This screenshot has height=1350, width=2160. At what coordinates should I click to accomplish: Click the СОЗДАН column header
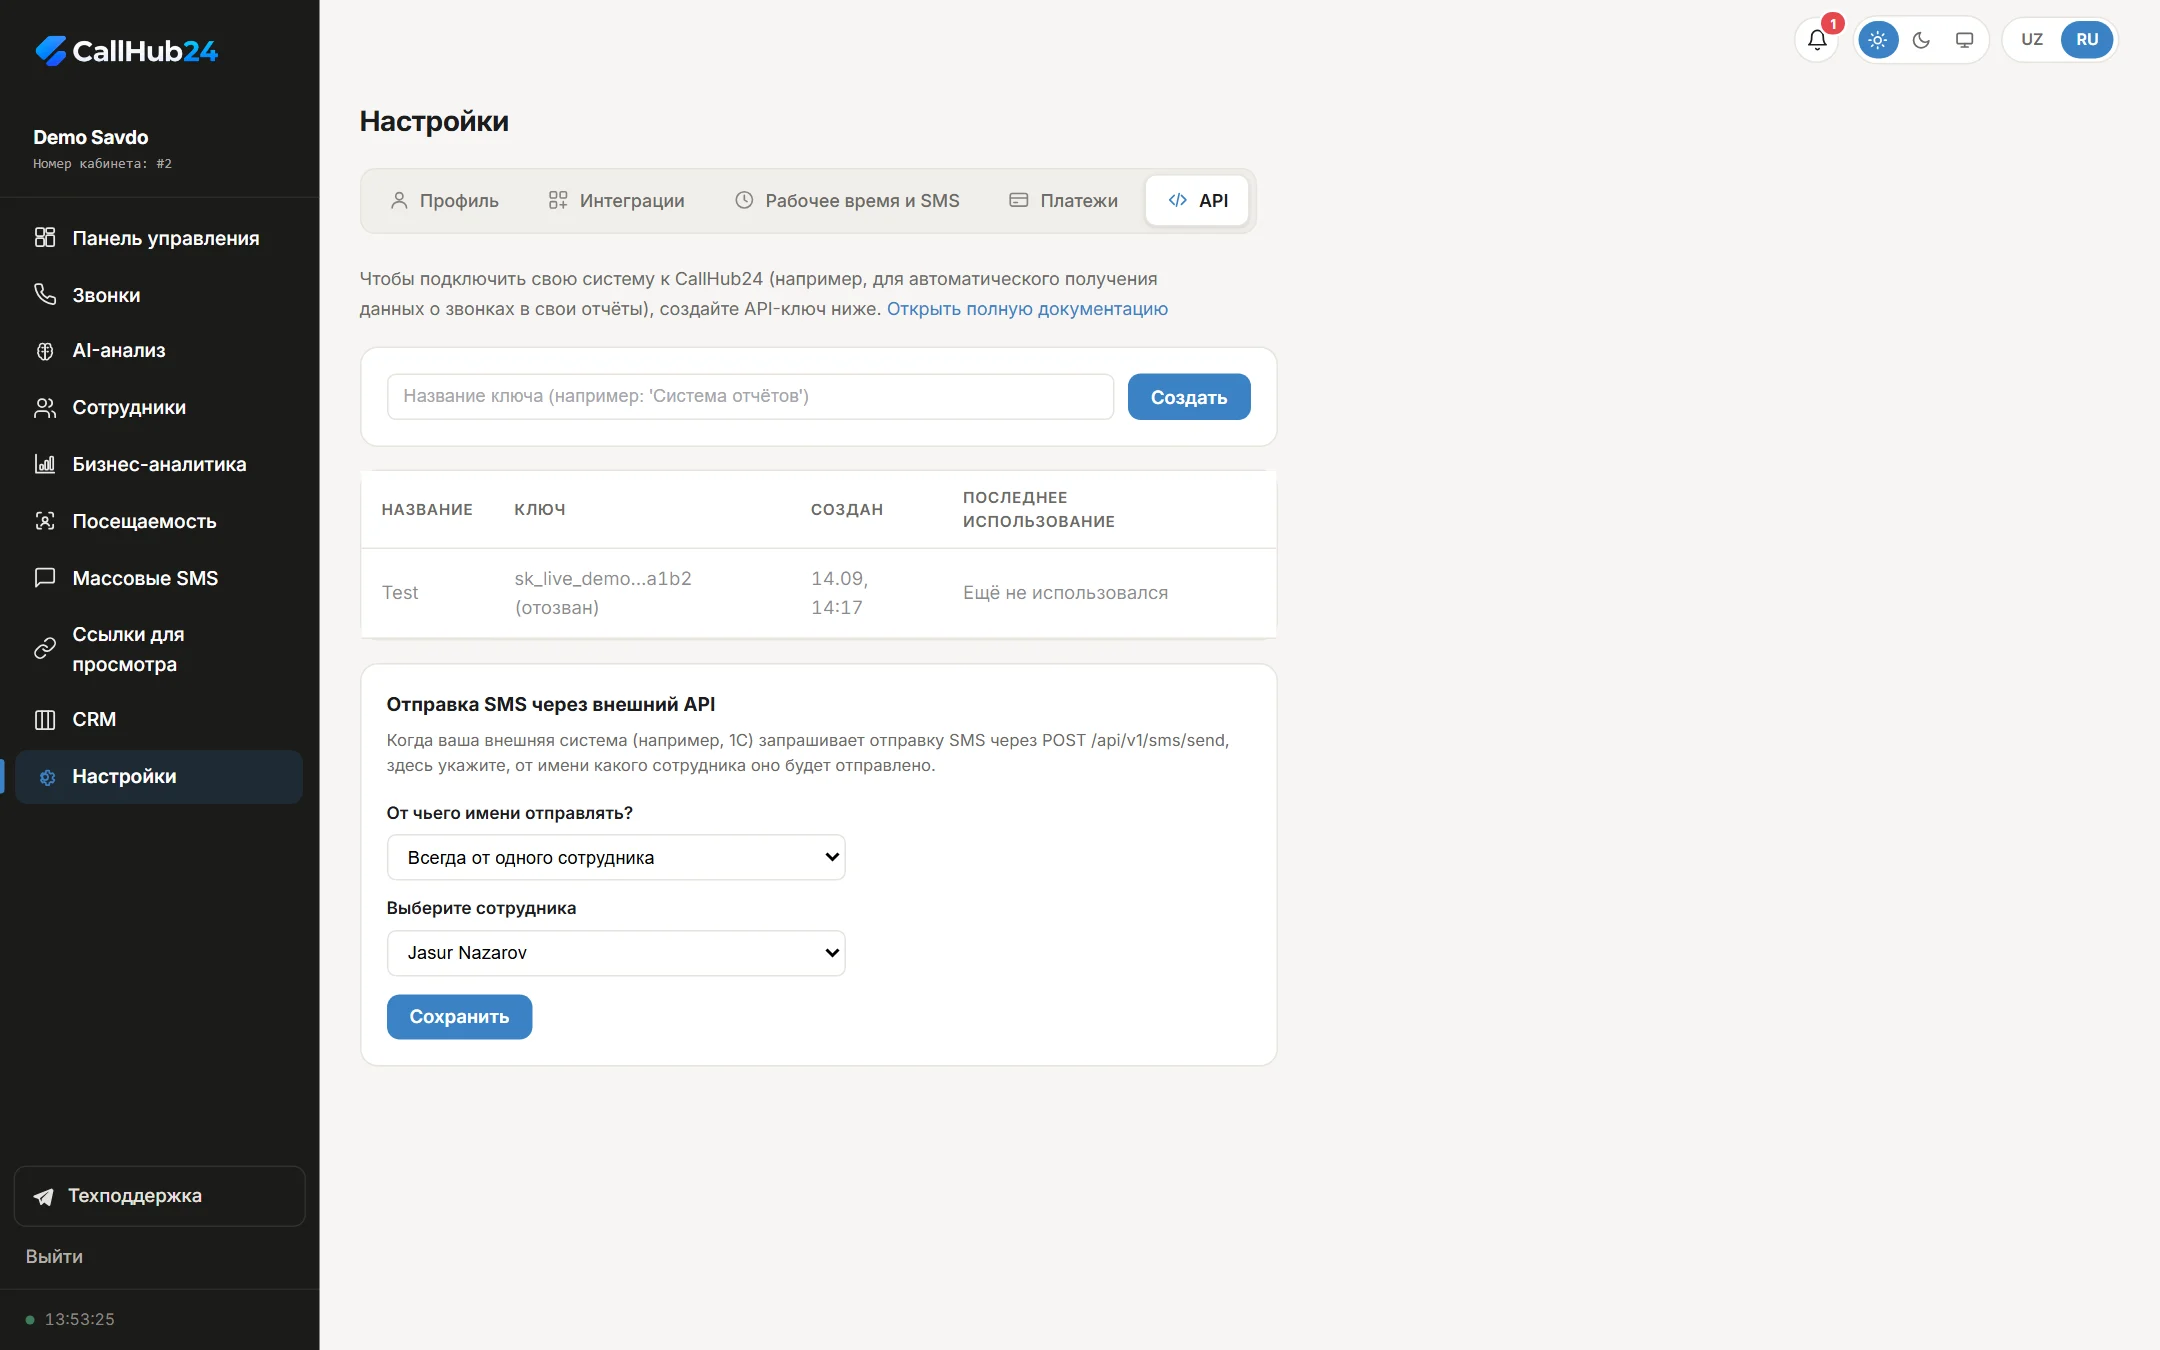pos(847,510)
